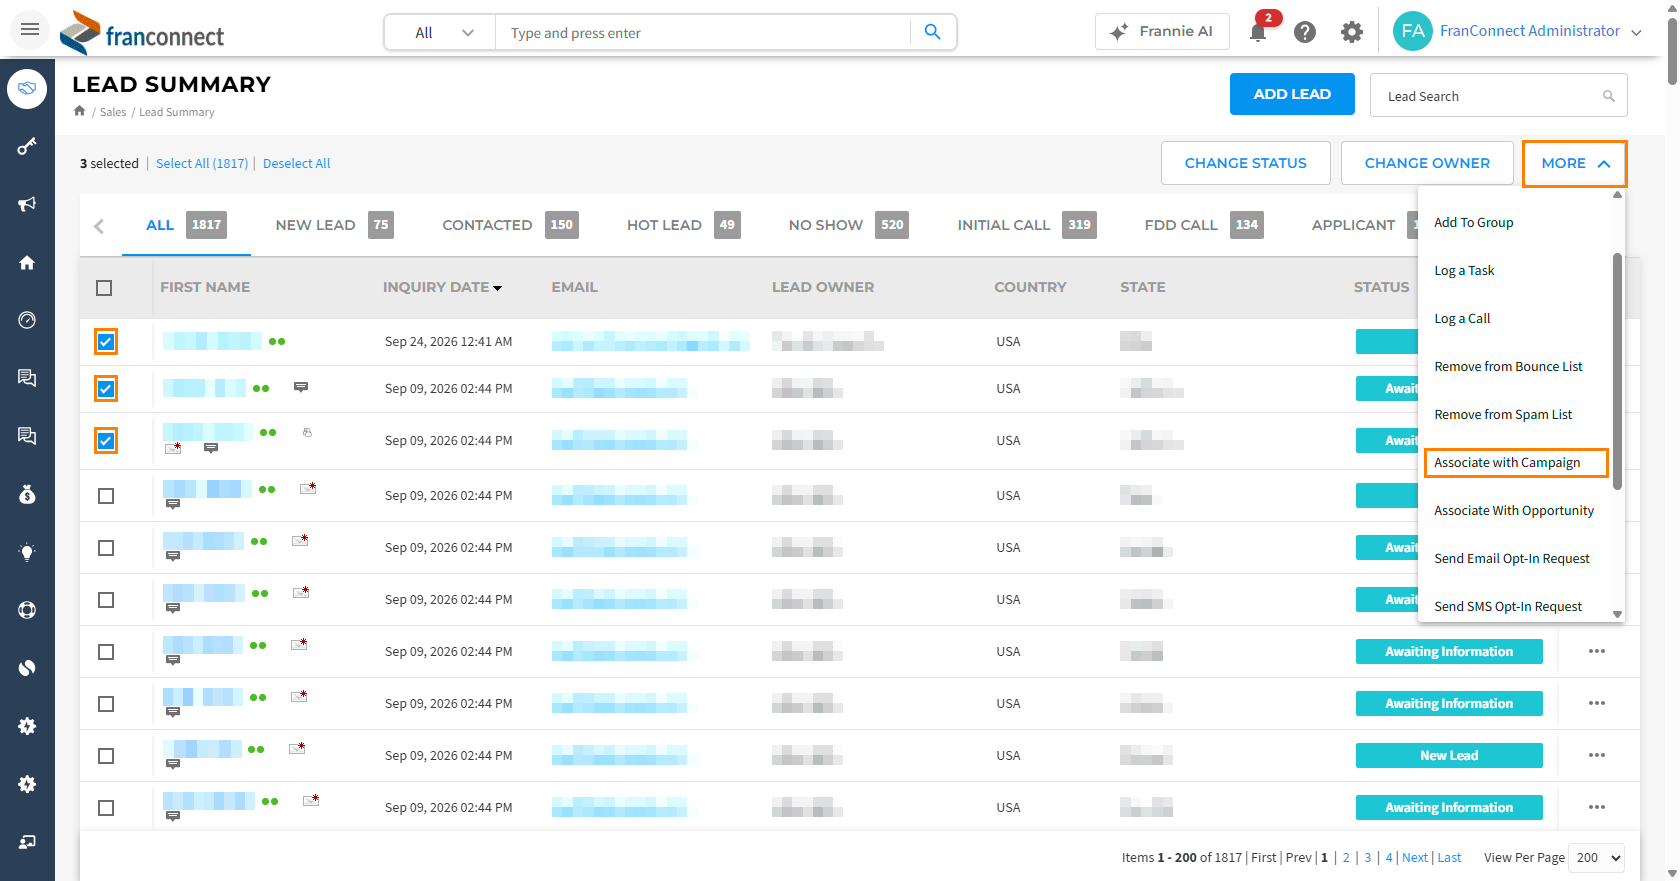Click the CHANGE OWNER button
The height and width of the screenshot is (881, 1680).
tap(1427, 163)
